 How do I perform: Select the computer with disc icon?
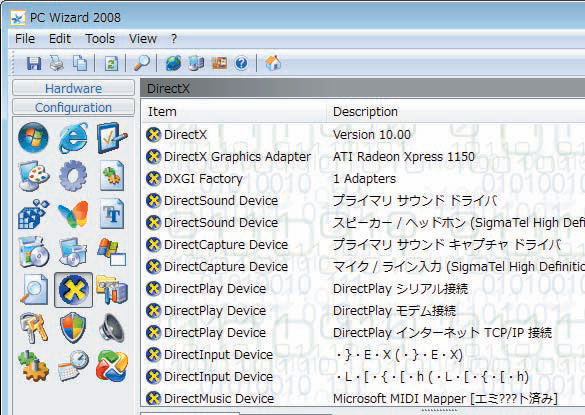point(73,252)
